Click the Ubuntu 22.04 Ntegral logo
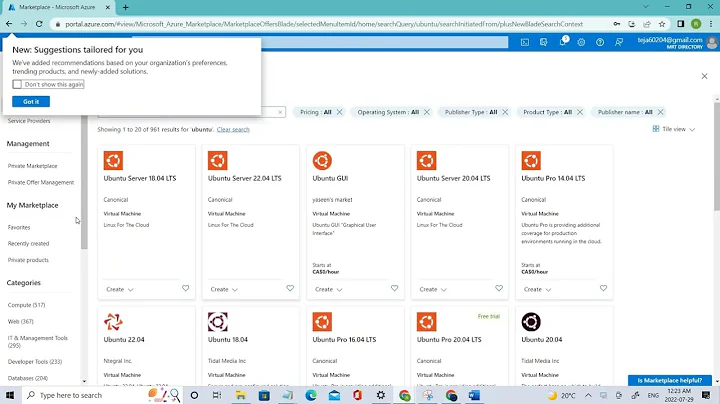 (113, 322)
